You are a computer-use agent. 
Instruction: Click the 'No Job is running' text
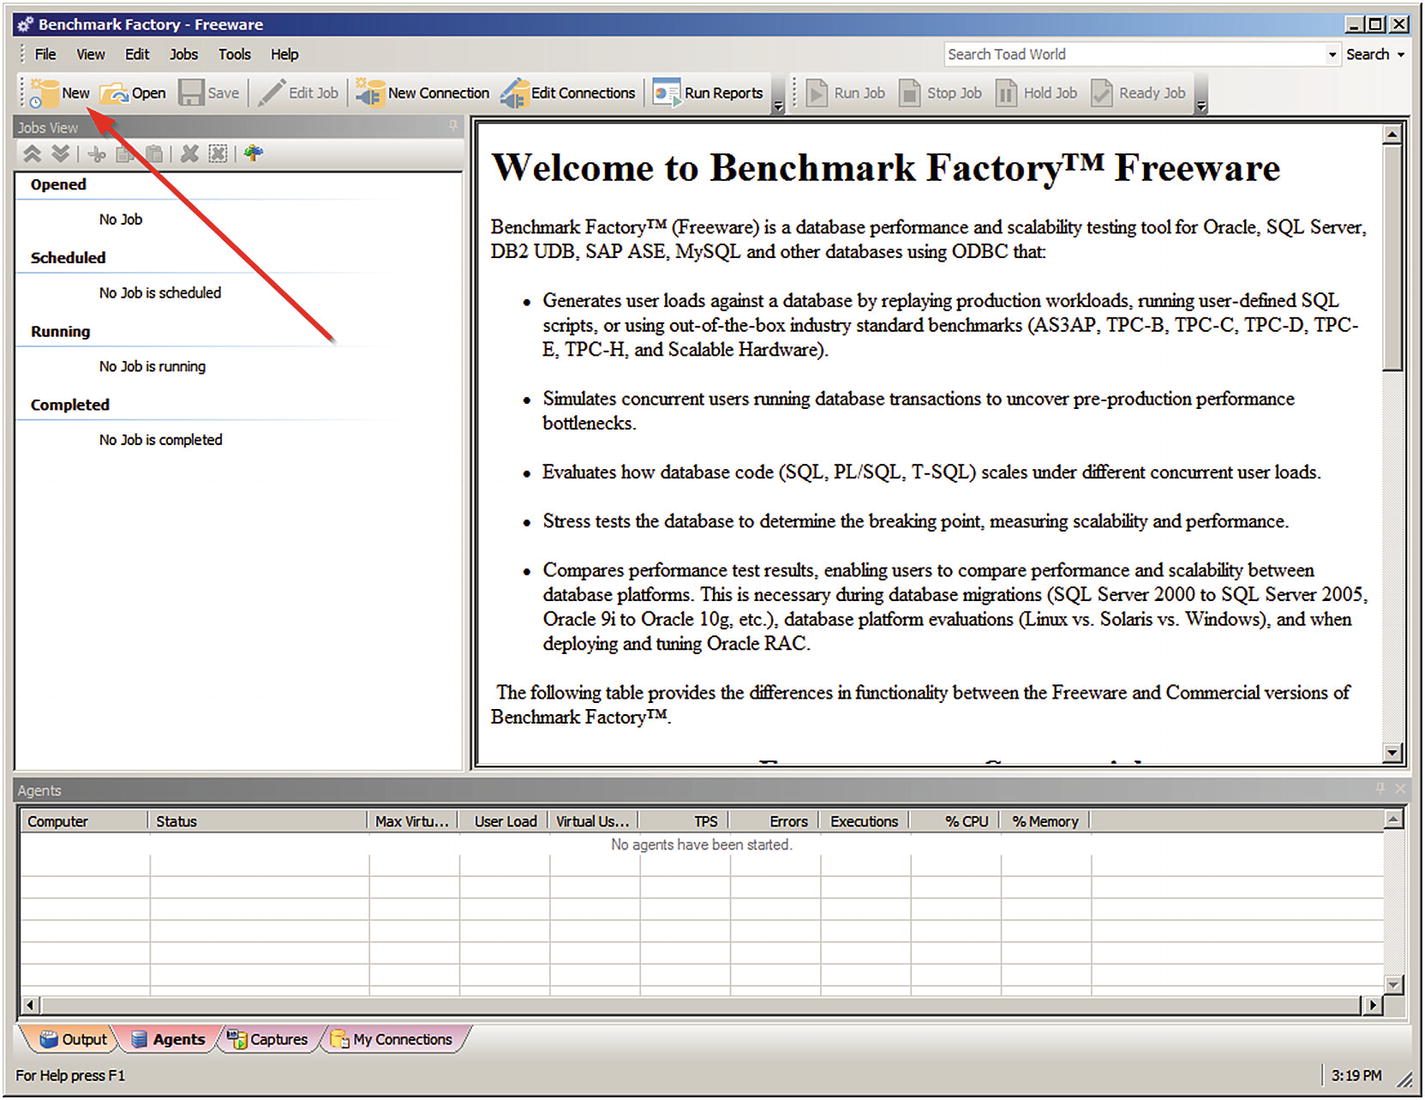coord(152,366)
